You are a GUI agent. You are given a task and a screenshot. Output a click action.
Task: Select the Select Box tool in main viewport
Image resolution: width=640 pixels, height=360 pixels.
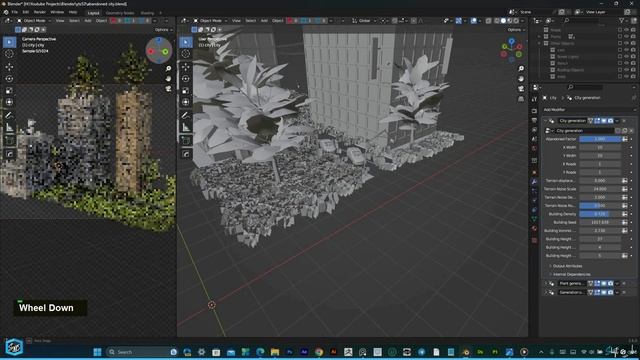pos(186,42)
